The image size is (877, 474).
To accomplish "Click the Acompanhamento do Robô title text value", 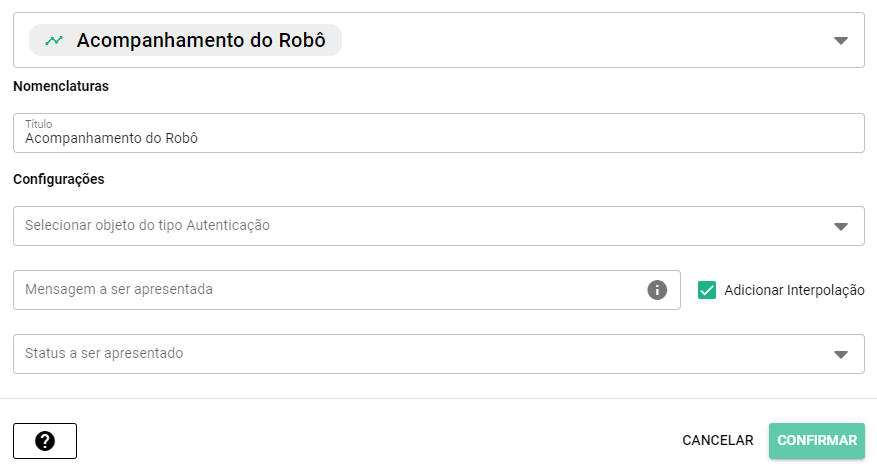I will (111, 139).
